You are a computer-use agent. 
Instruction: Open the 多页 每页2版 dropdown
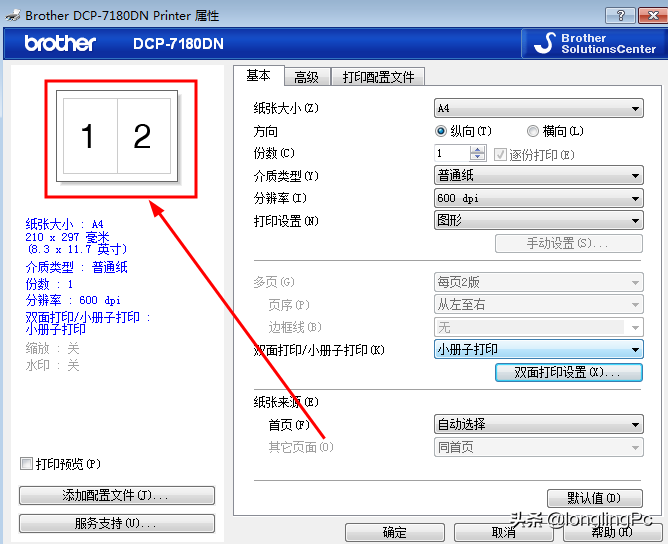coord(538,282)
